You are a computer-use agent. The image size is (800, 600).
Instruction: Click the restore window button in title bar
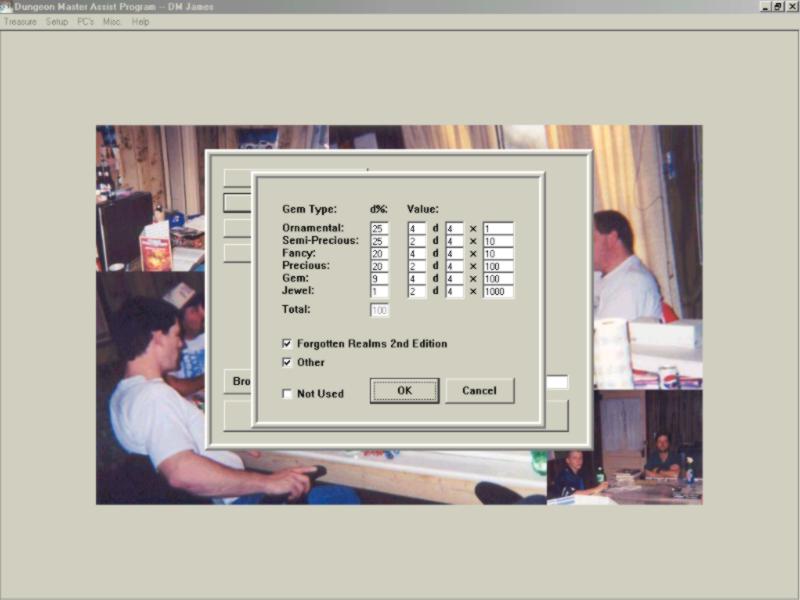coord(777,6)
